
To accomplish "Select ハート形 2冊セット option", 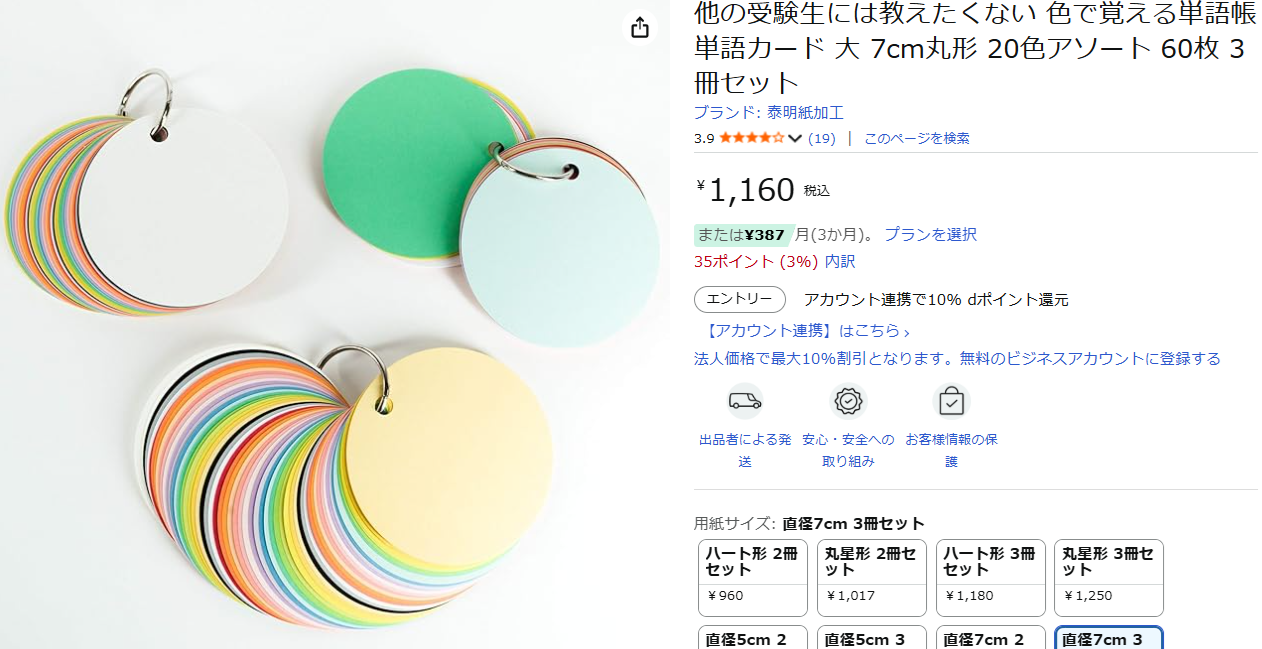I will 753,578.
